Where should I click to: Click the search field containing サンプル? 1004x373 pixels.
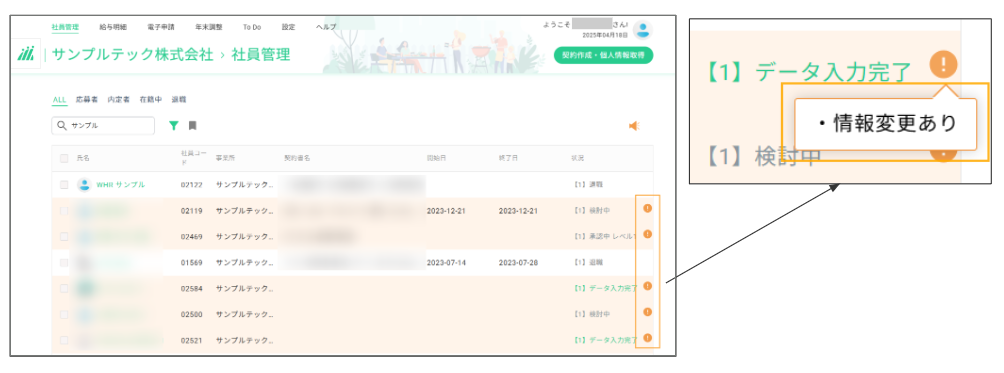(103, 126)
